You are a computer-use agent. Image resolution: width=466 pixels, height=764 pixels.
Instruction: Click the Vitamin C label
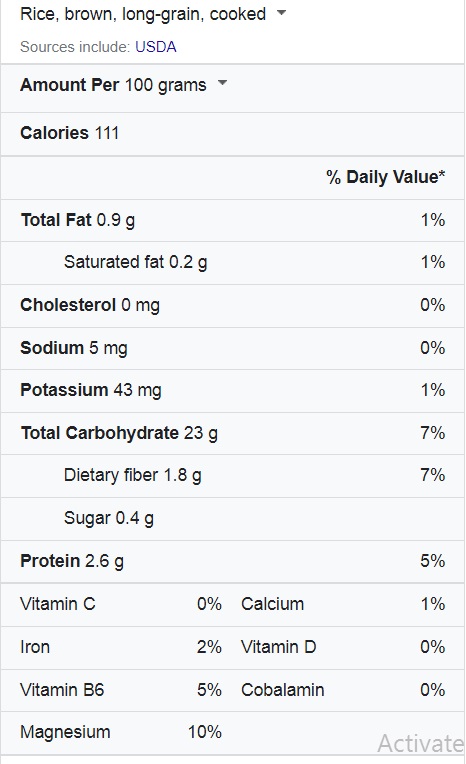click(58, 604)
